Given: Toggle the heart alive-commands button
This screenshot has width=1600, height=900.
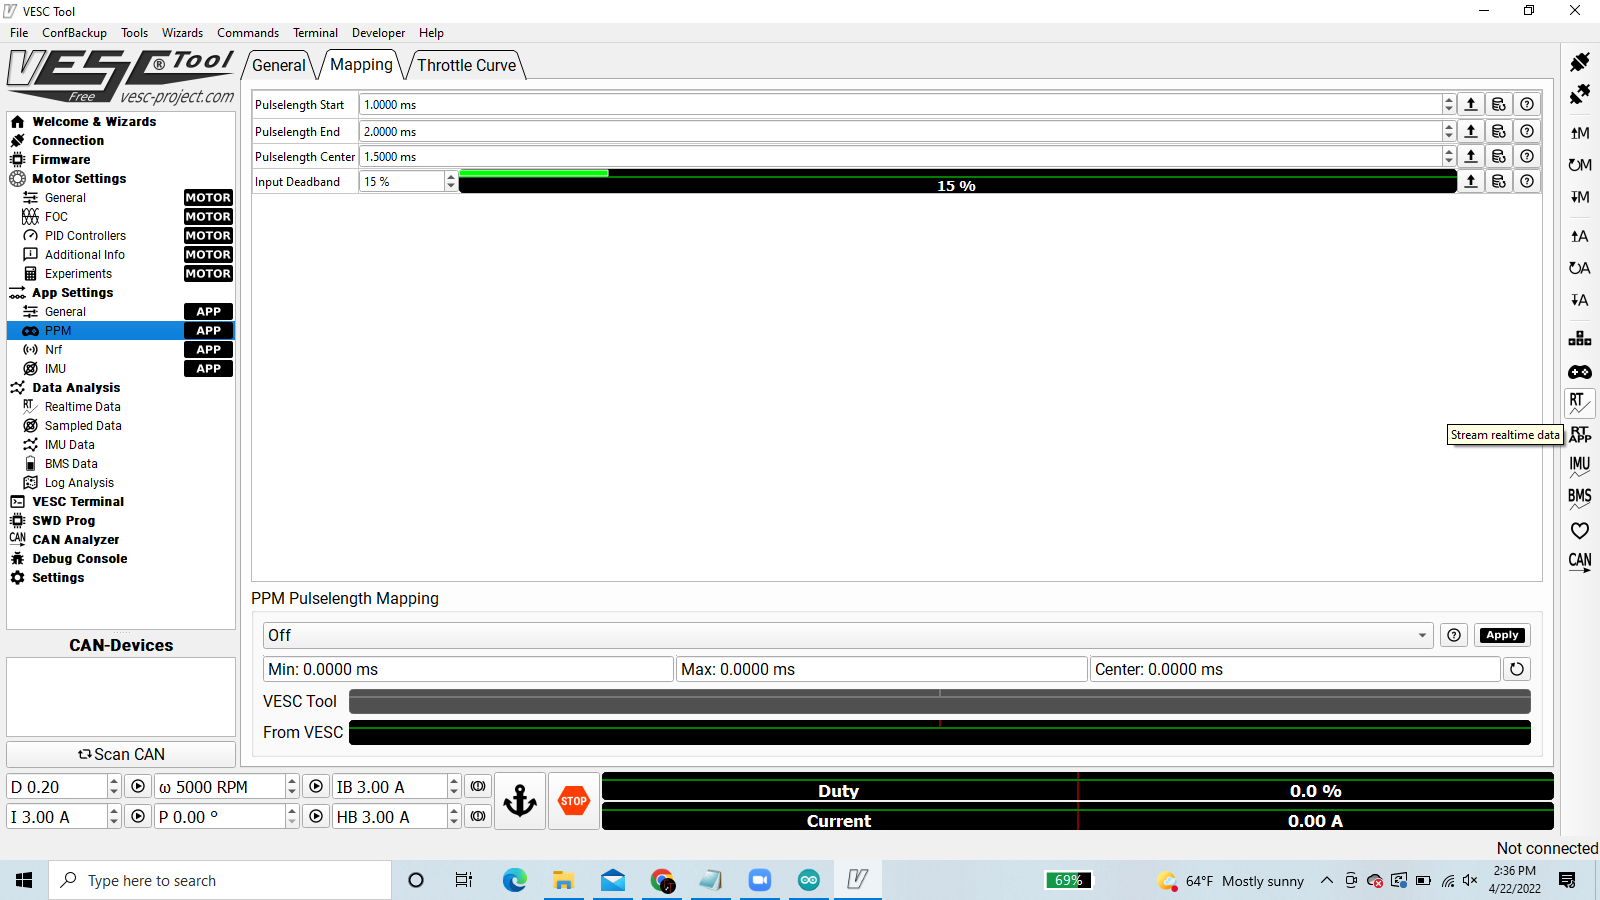Looking at the screenshot, I should click(1580, 530).
